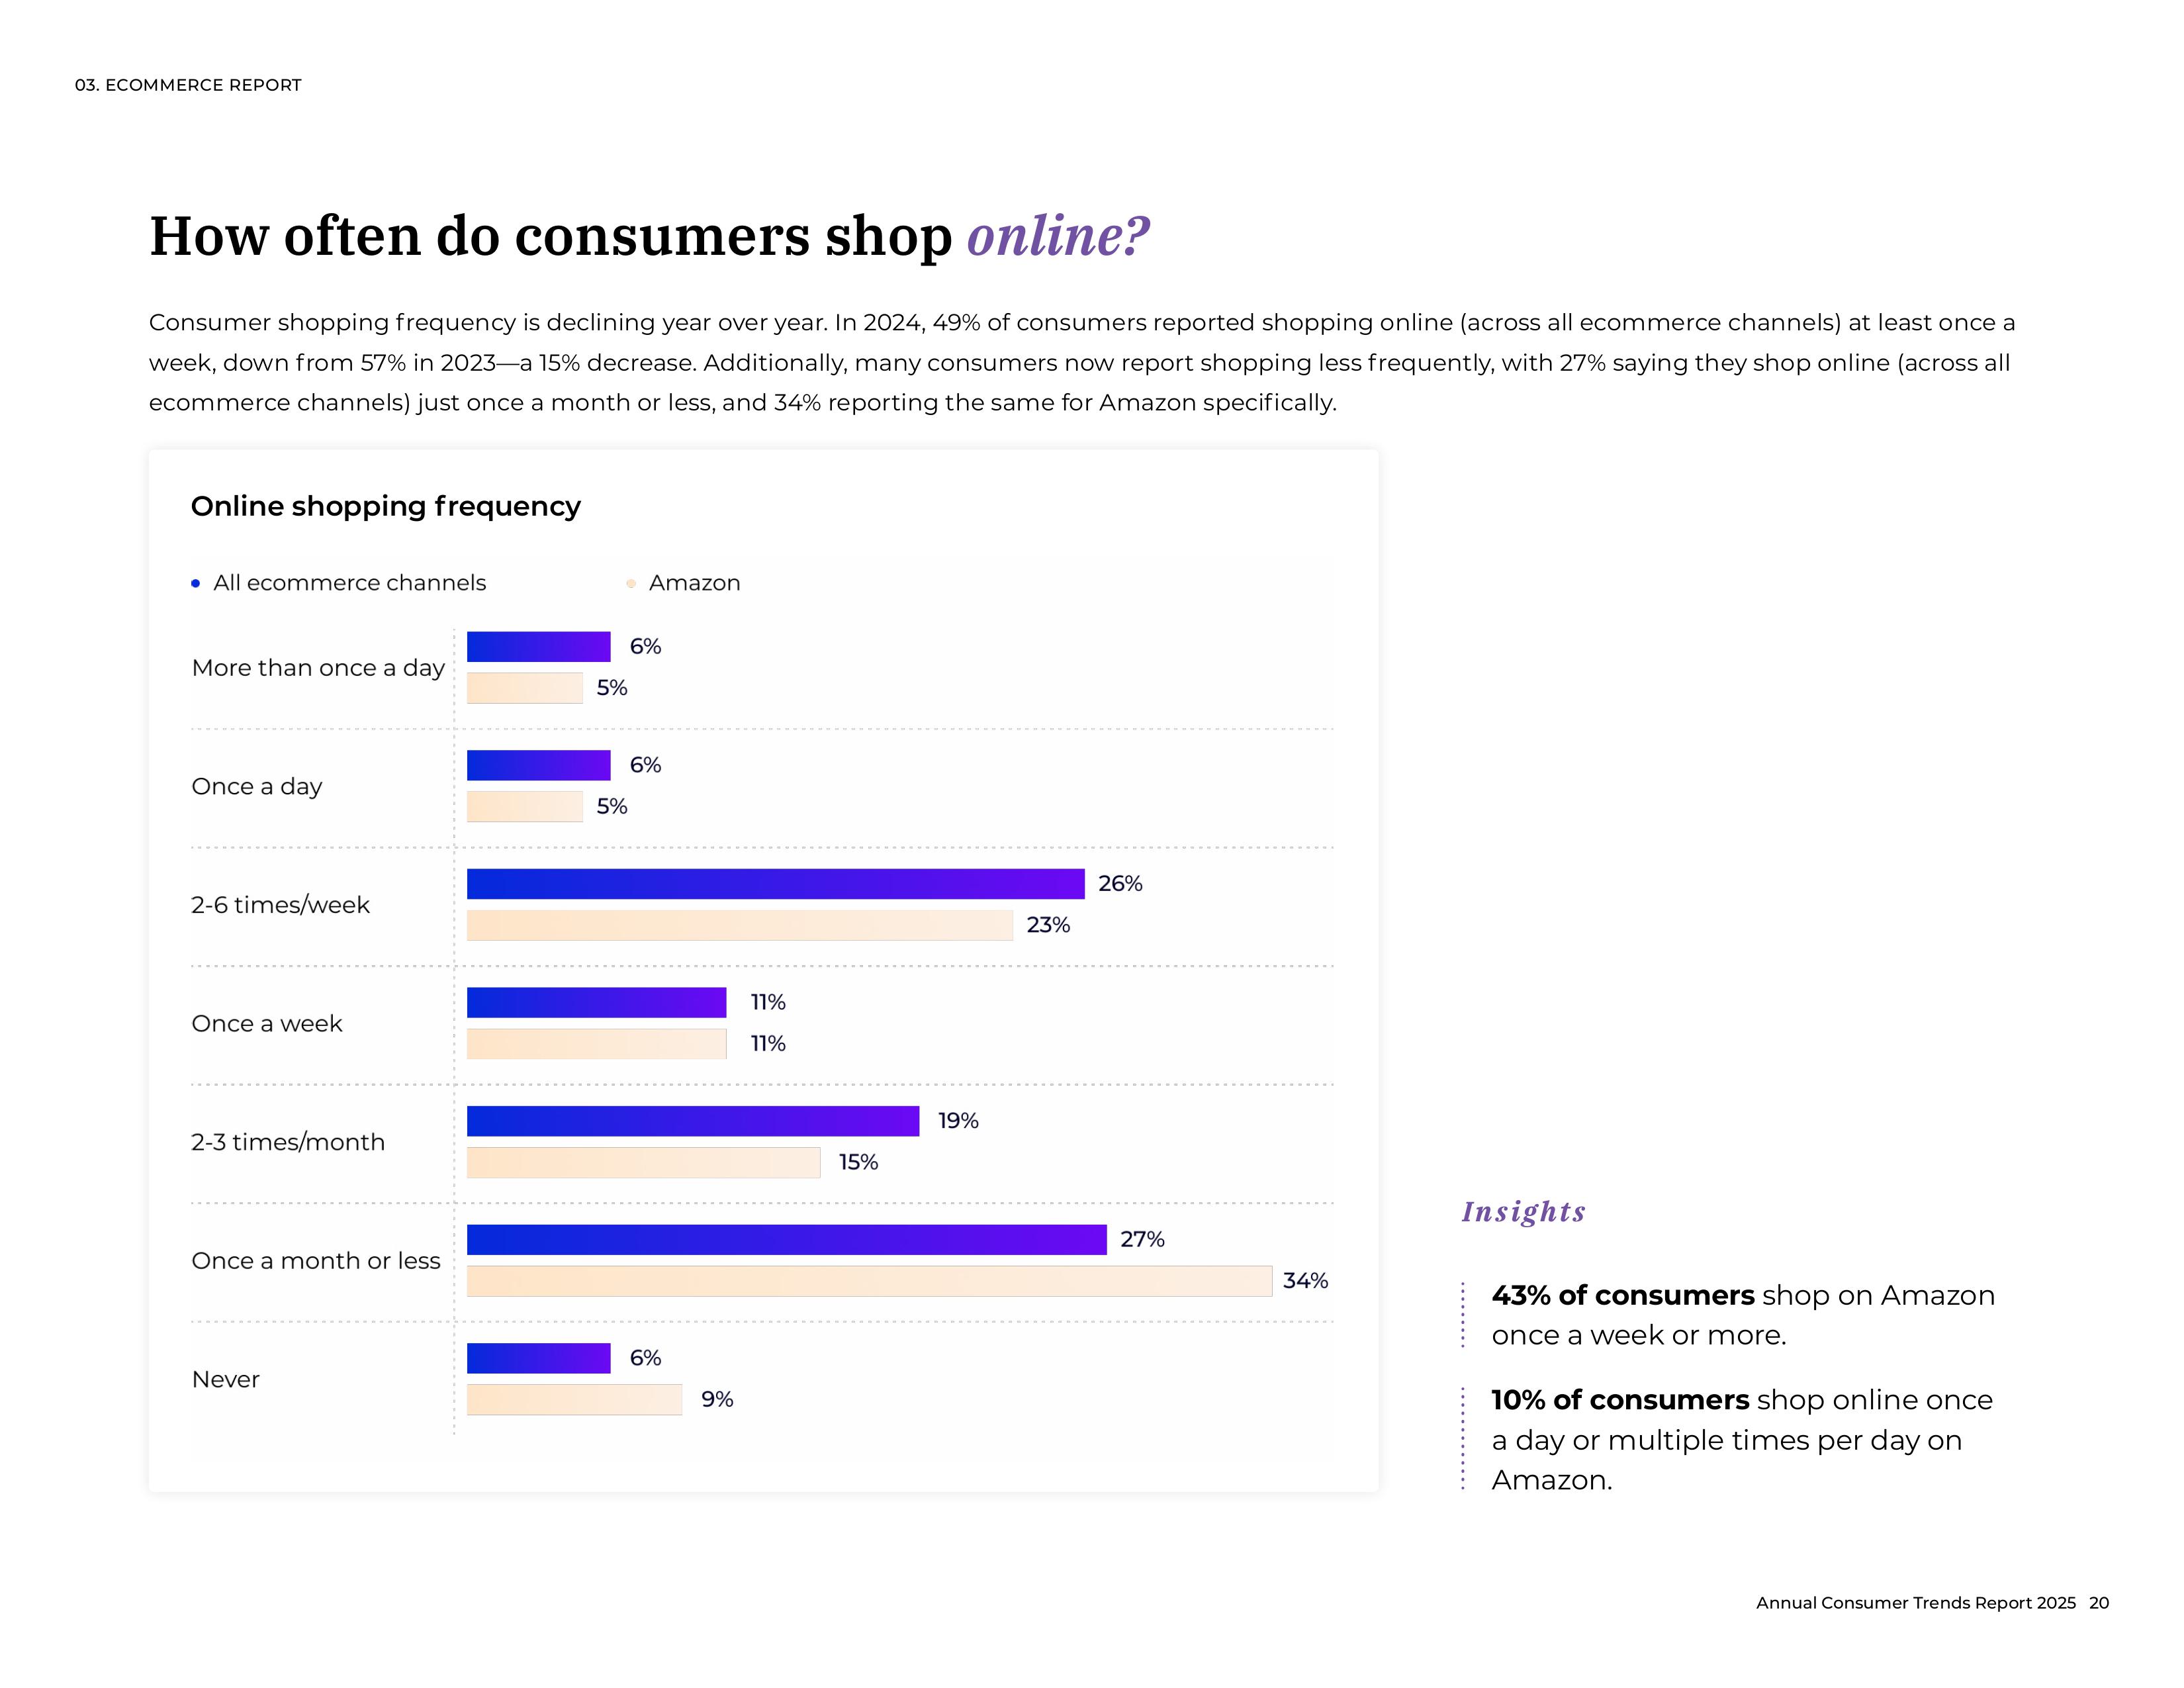Click the 19% bar for 2-3 times/month
Screen dimensions: 2184x1688
click(x=692, y=1121)
